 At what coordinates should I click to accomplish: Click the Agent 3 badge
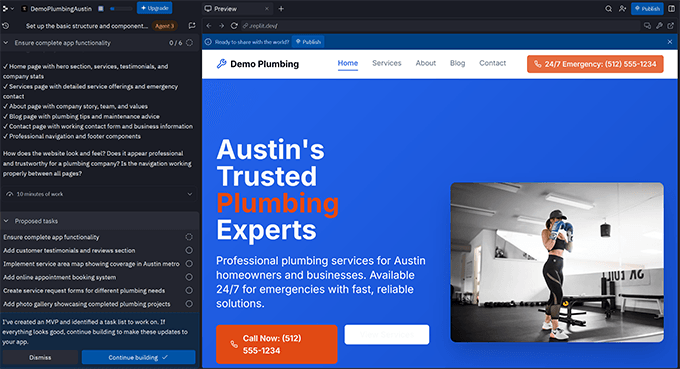(164, 26)
